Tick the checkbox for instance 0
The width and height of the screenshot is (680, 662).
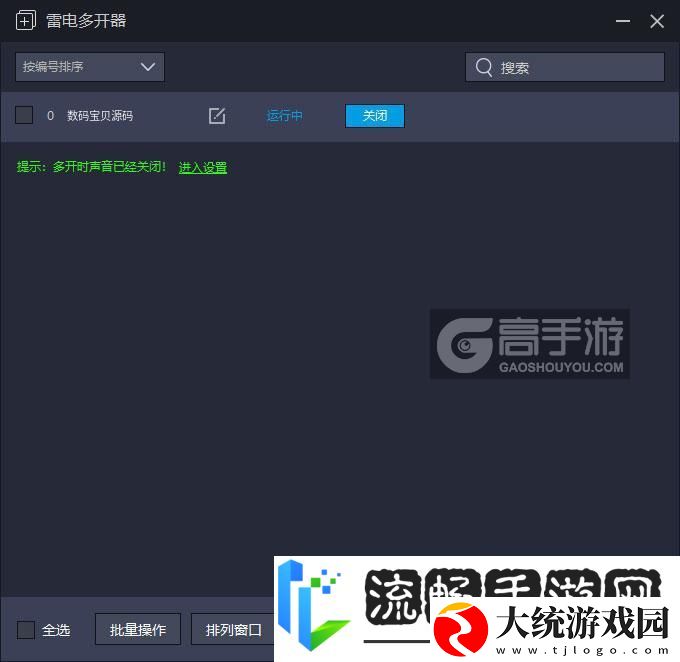coord(24,115)
